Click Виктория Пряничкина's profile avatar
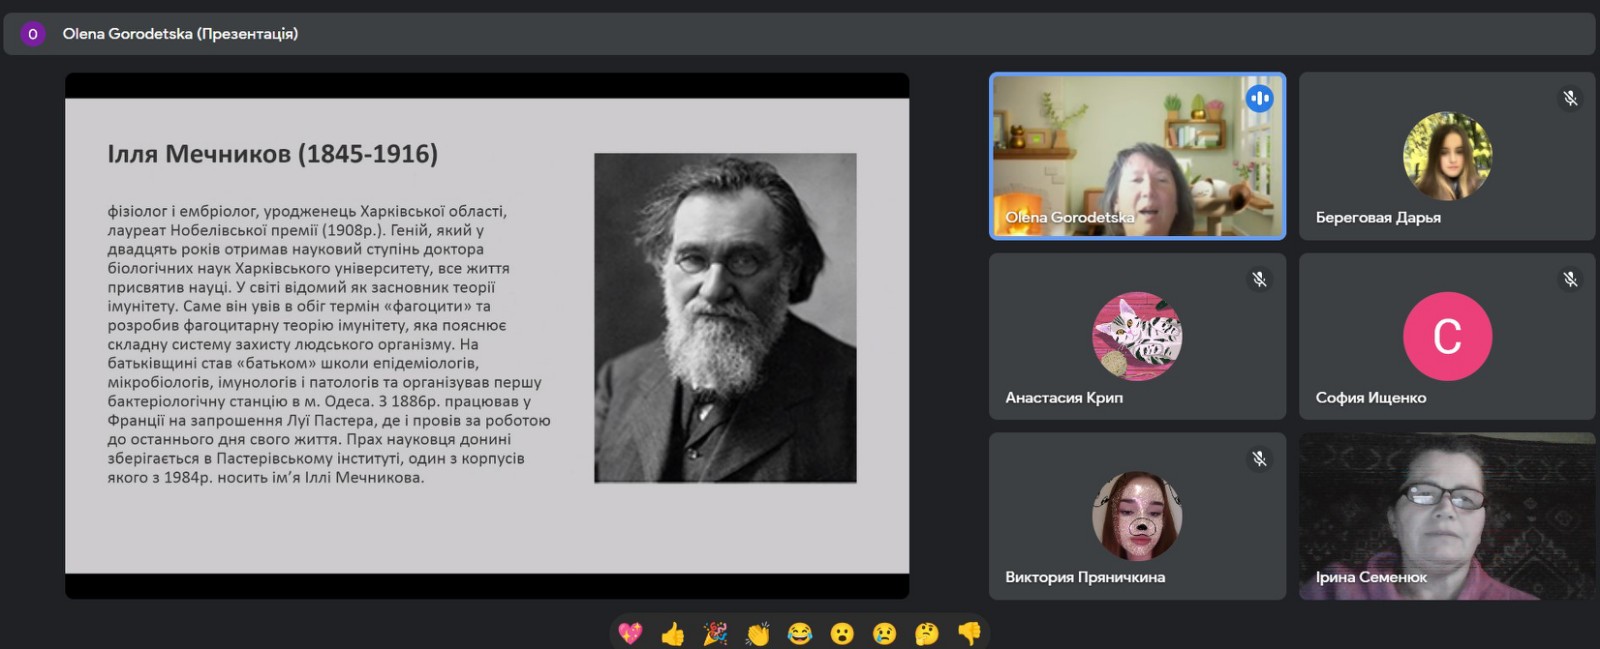The image size is (1600, 649). [1137, 516]
